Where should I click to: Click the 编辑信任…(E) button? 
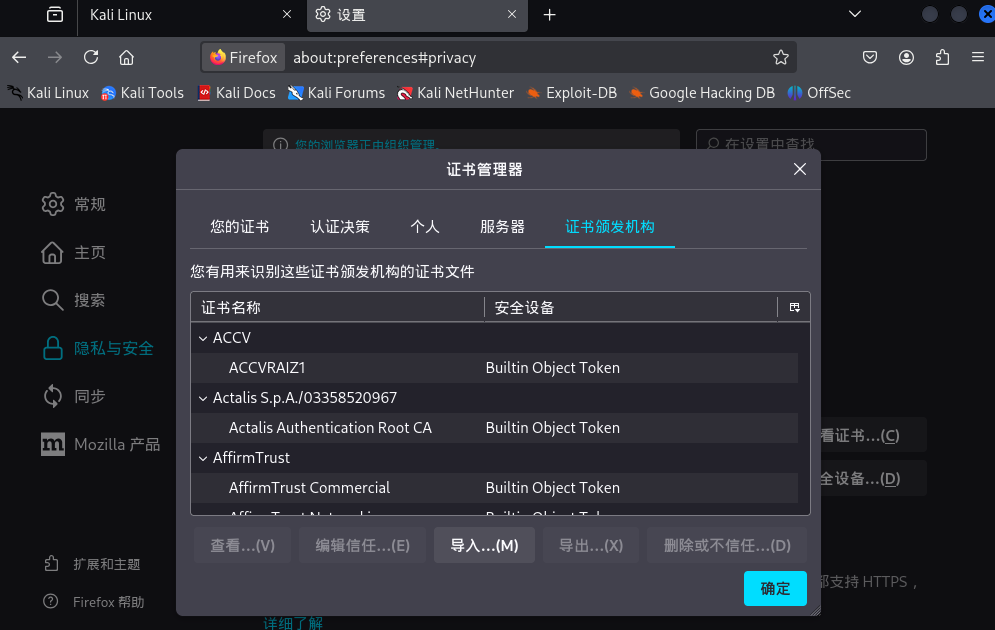coord(362,545)
